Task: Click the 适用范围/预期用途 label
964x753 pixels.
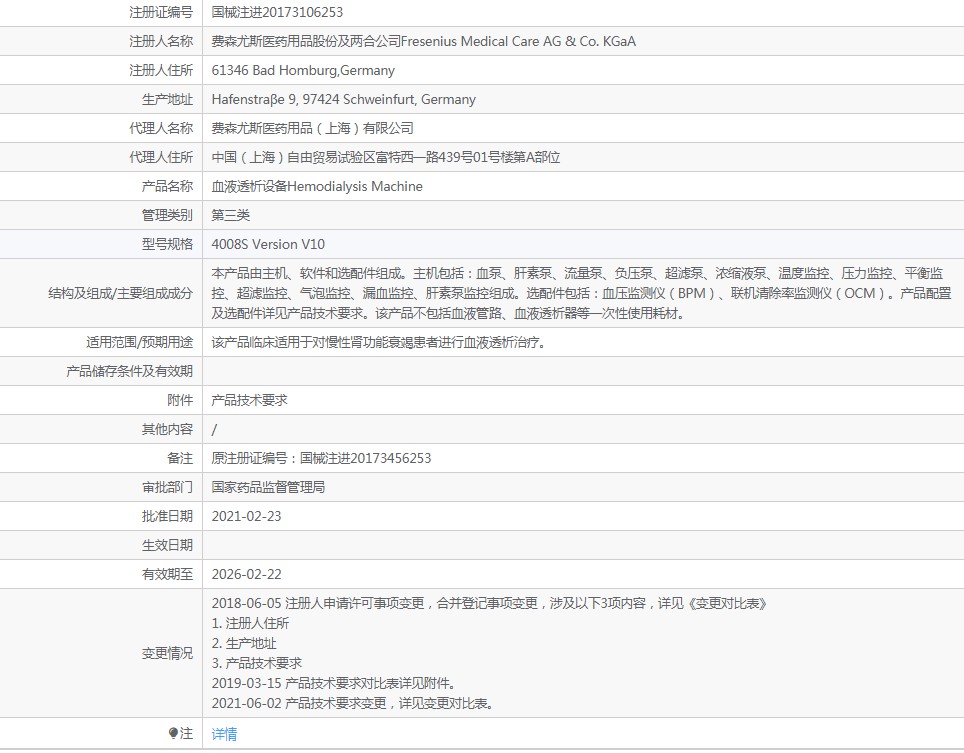Action: 140,342
